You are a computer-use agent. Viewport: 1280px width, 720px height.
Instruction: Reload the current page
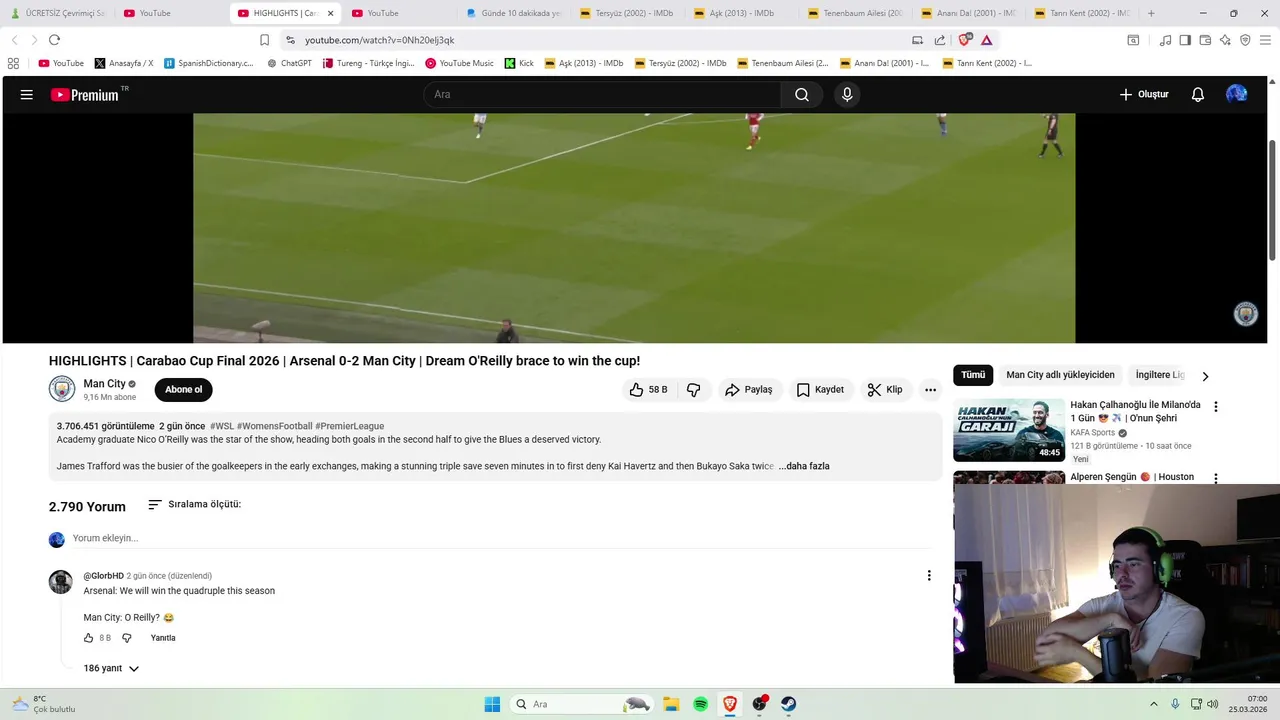coord(54,40)
